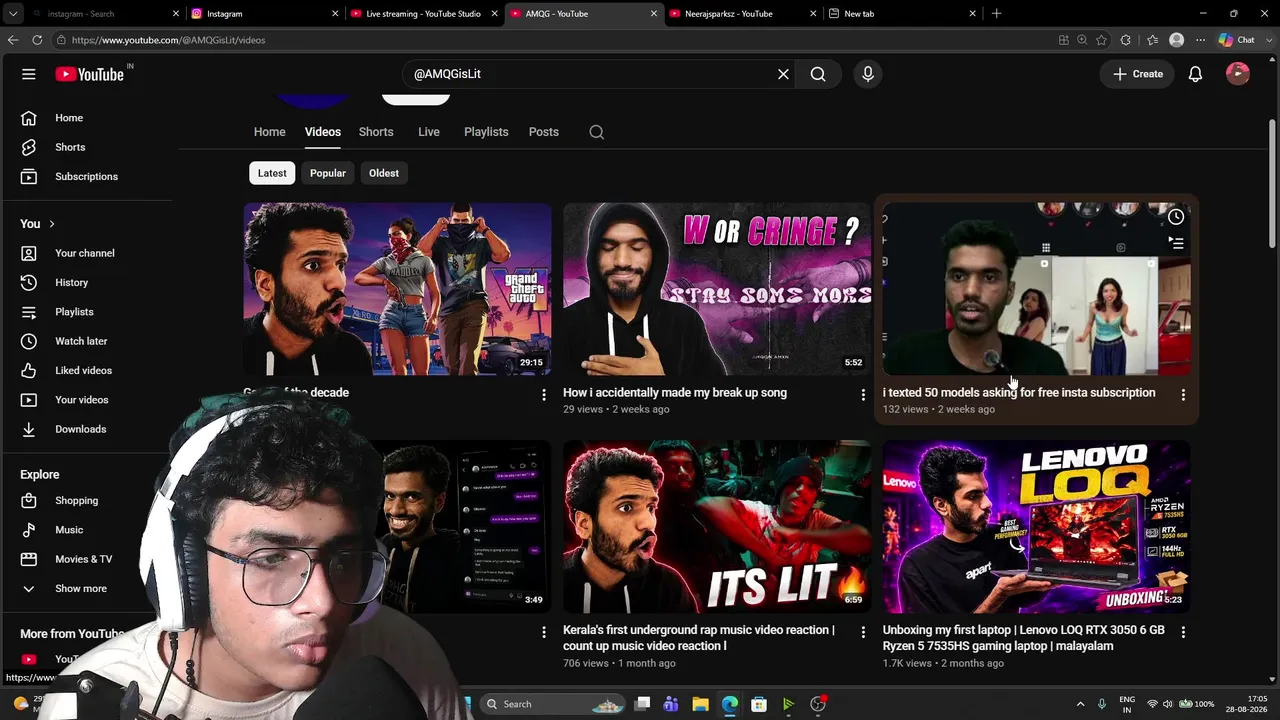1280x720 pixels.
Task: Switch to the Instagram browser tab
Action: point(263,14)
